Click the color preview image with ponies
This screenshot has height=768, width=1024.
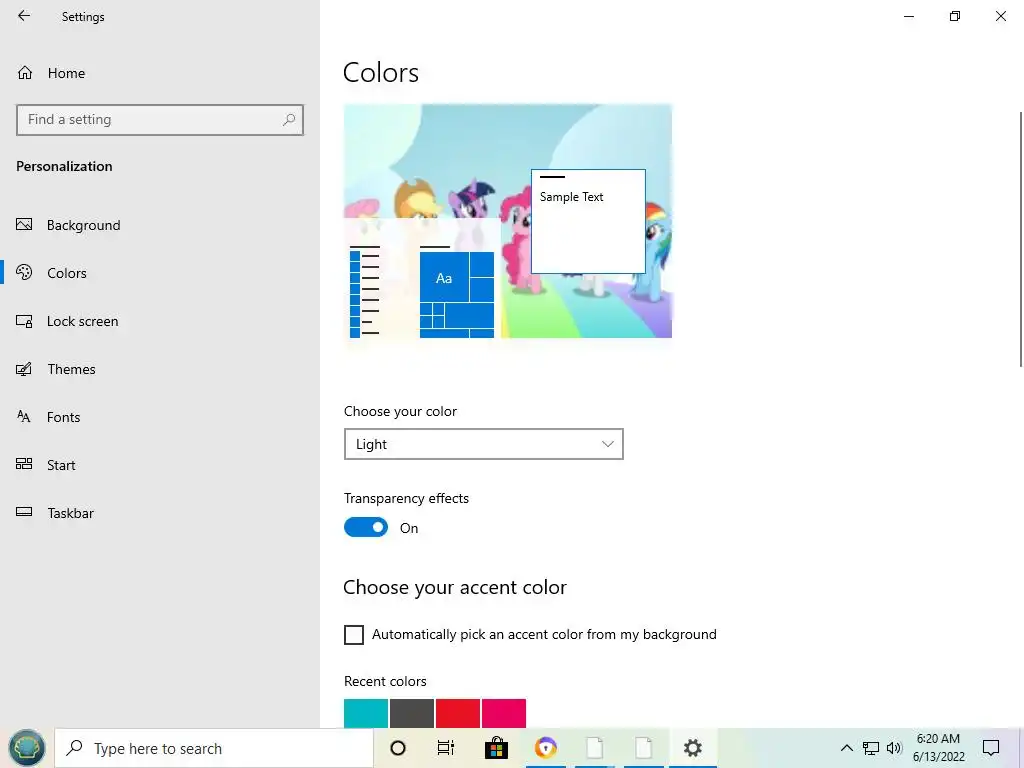[507, 221]
